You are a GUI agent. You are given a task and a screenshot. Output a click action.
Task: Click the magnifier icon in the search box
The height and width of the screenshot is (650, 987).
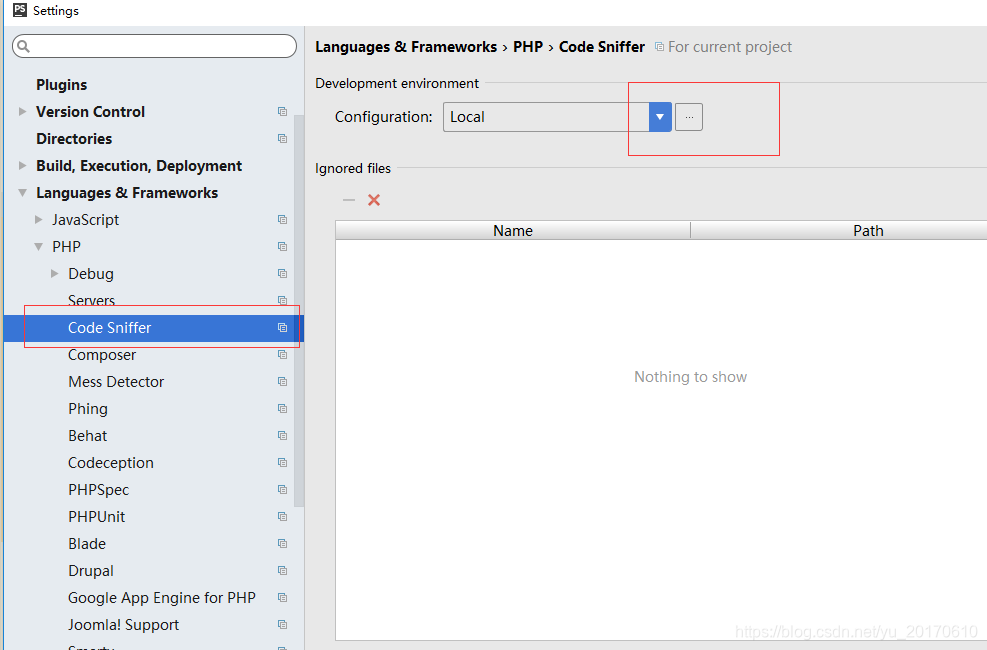(22, 46)
